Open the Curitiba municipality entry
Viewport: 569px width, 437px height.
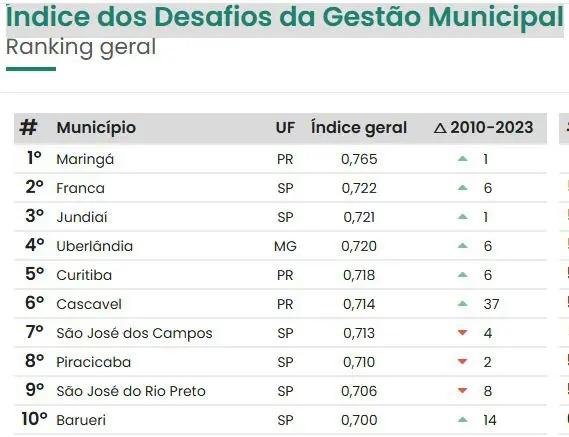84,275
